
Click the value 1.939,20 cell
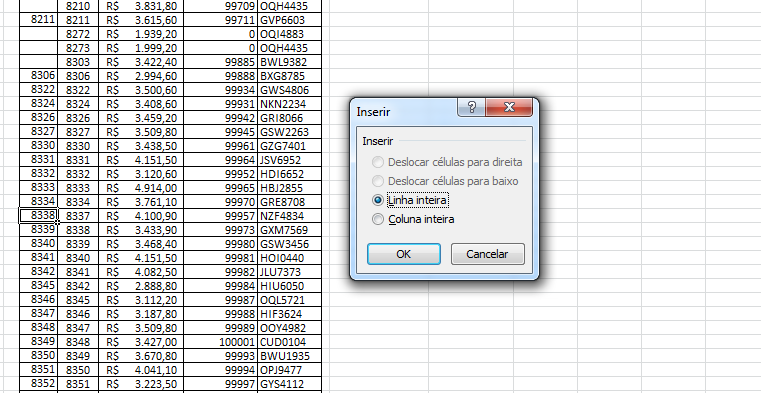(x=141, y=34)
